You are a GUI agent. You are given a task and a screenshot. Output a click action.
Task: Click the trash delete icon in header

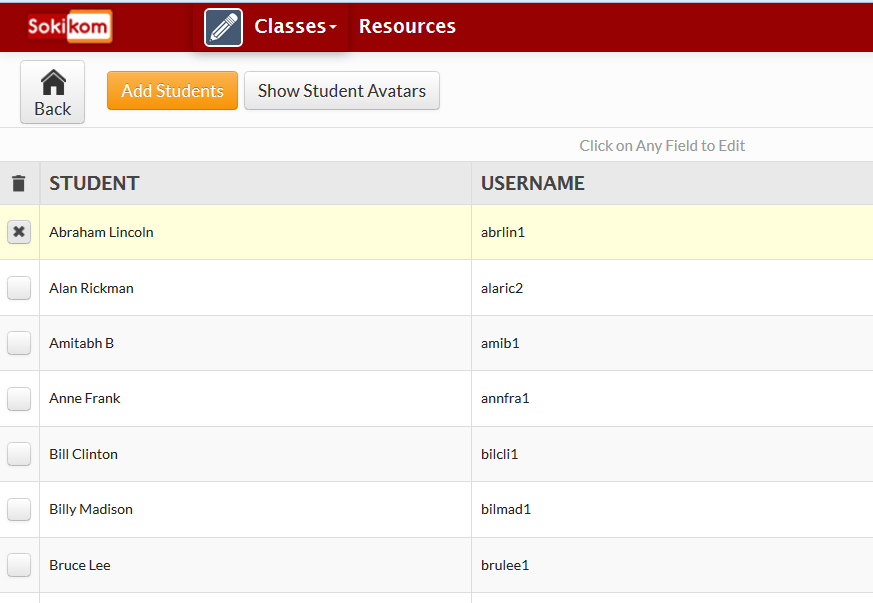coord(19,184)
